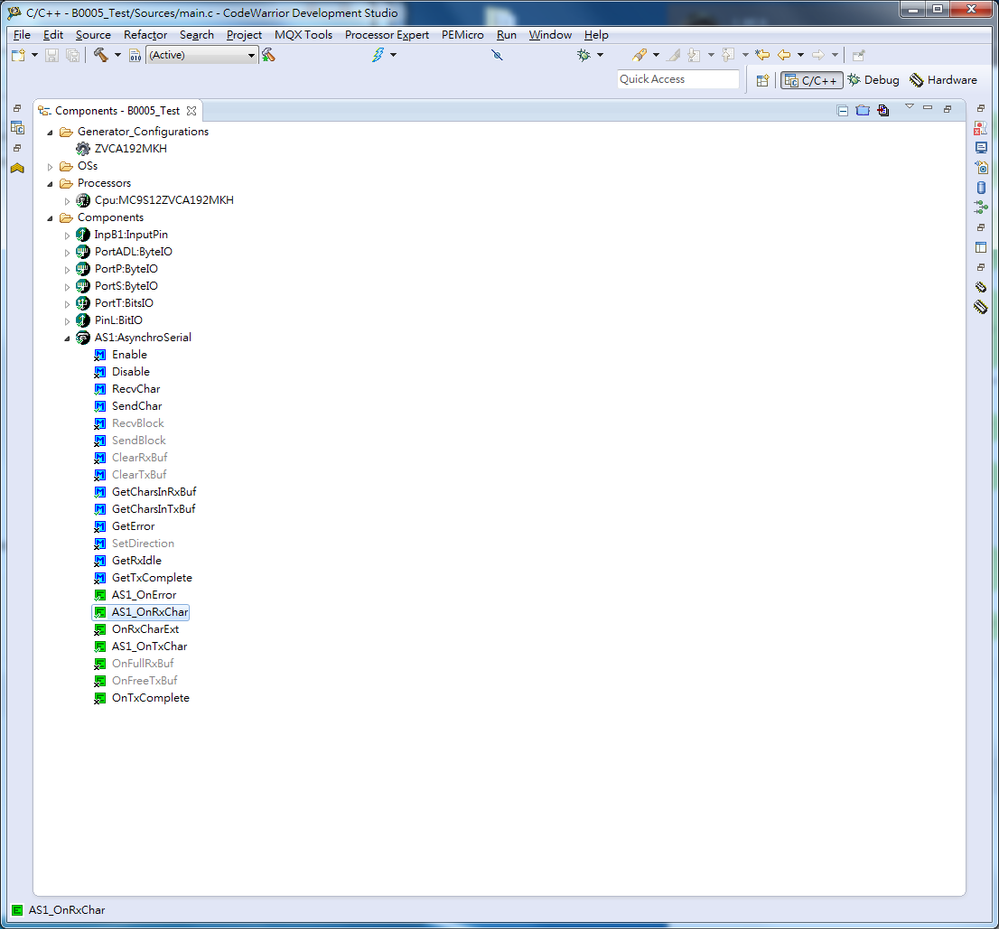Select the AS1_OnTxChar event

pyautogui.click(x=150, y=647)
